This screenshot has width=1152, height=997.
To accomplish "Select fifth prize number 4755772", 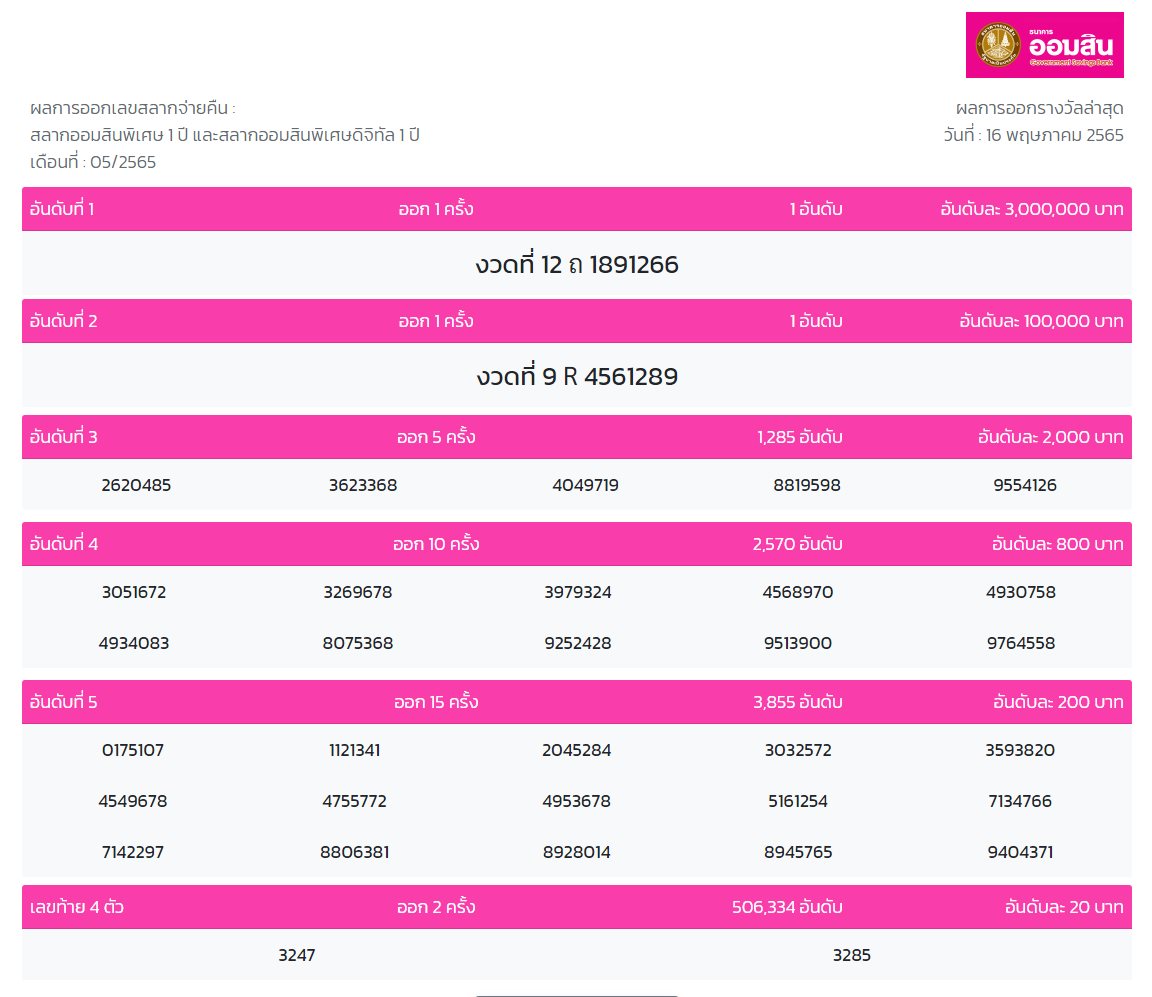I will pyautogui.click(x=355, y=802).
